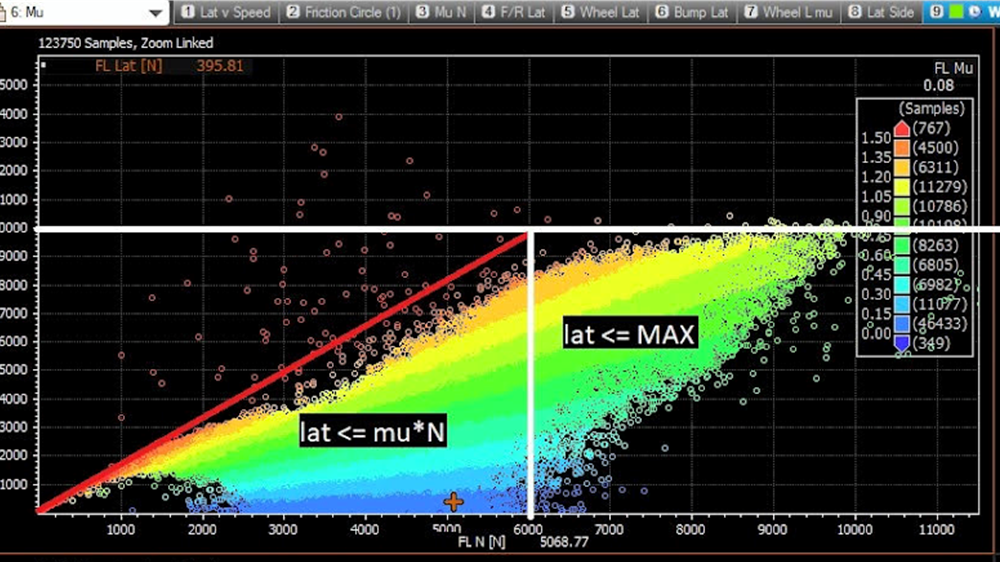Open the '6: Mu' workbook dropdown arrow
The height and width of the screenshot is (562, 1000).
pos(155,13)
